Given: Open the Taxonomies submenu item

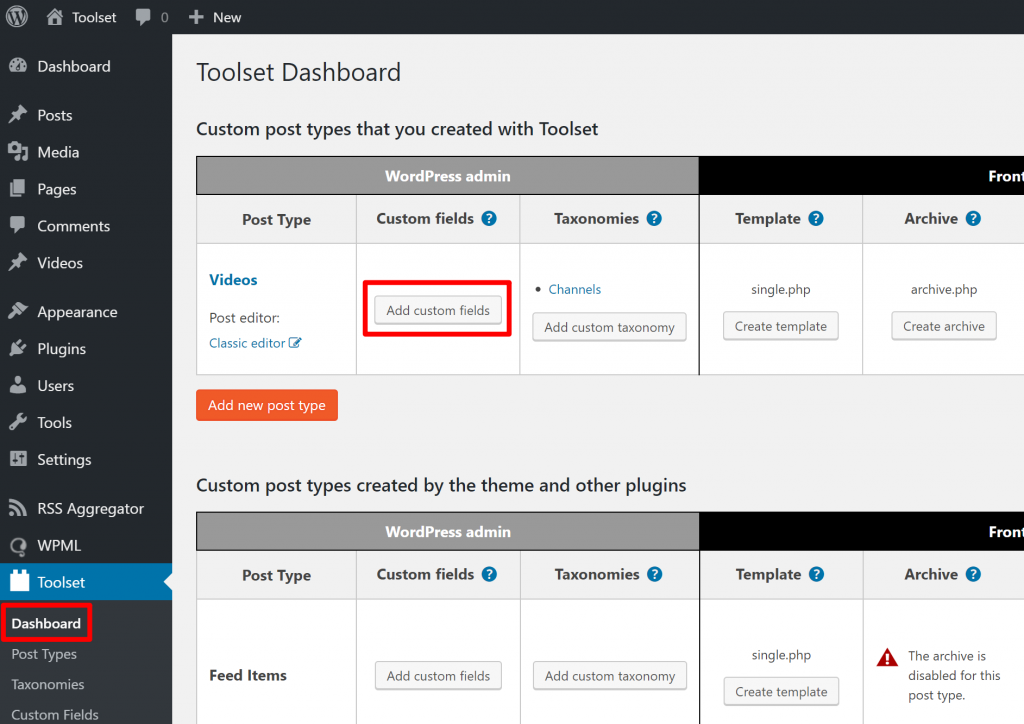Looking at the screenshot, I should click(48, 684).
